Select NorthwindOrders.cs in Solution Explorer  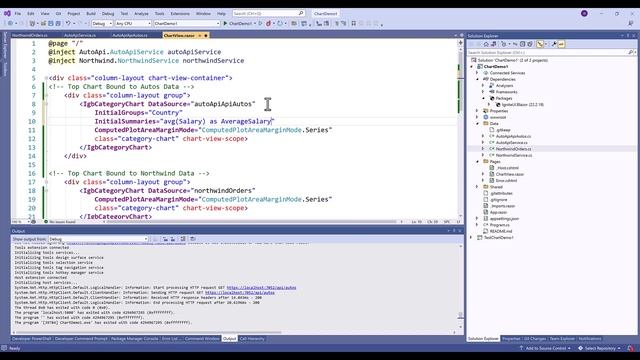[513, 149]
